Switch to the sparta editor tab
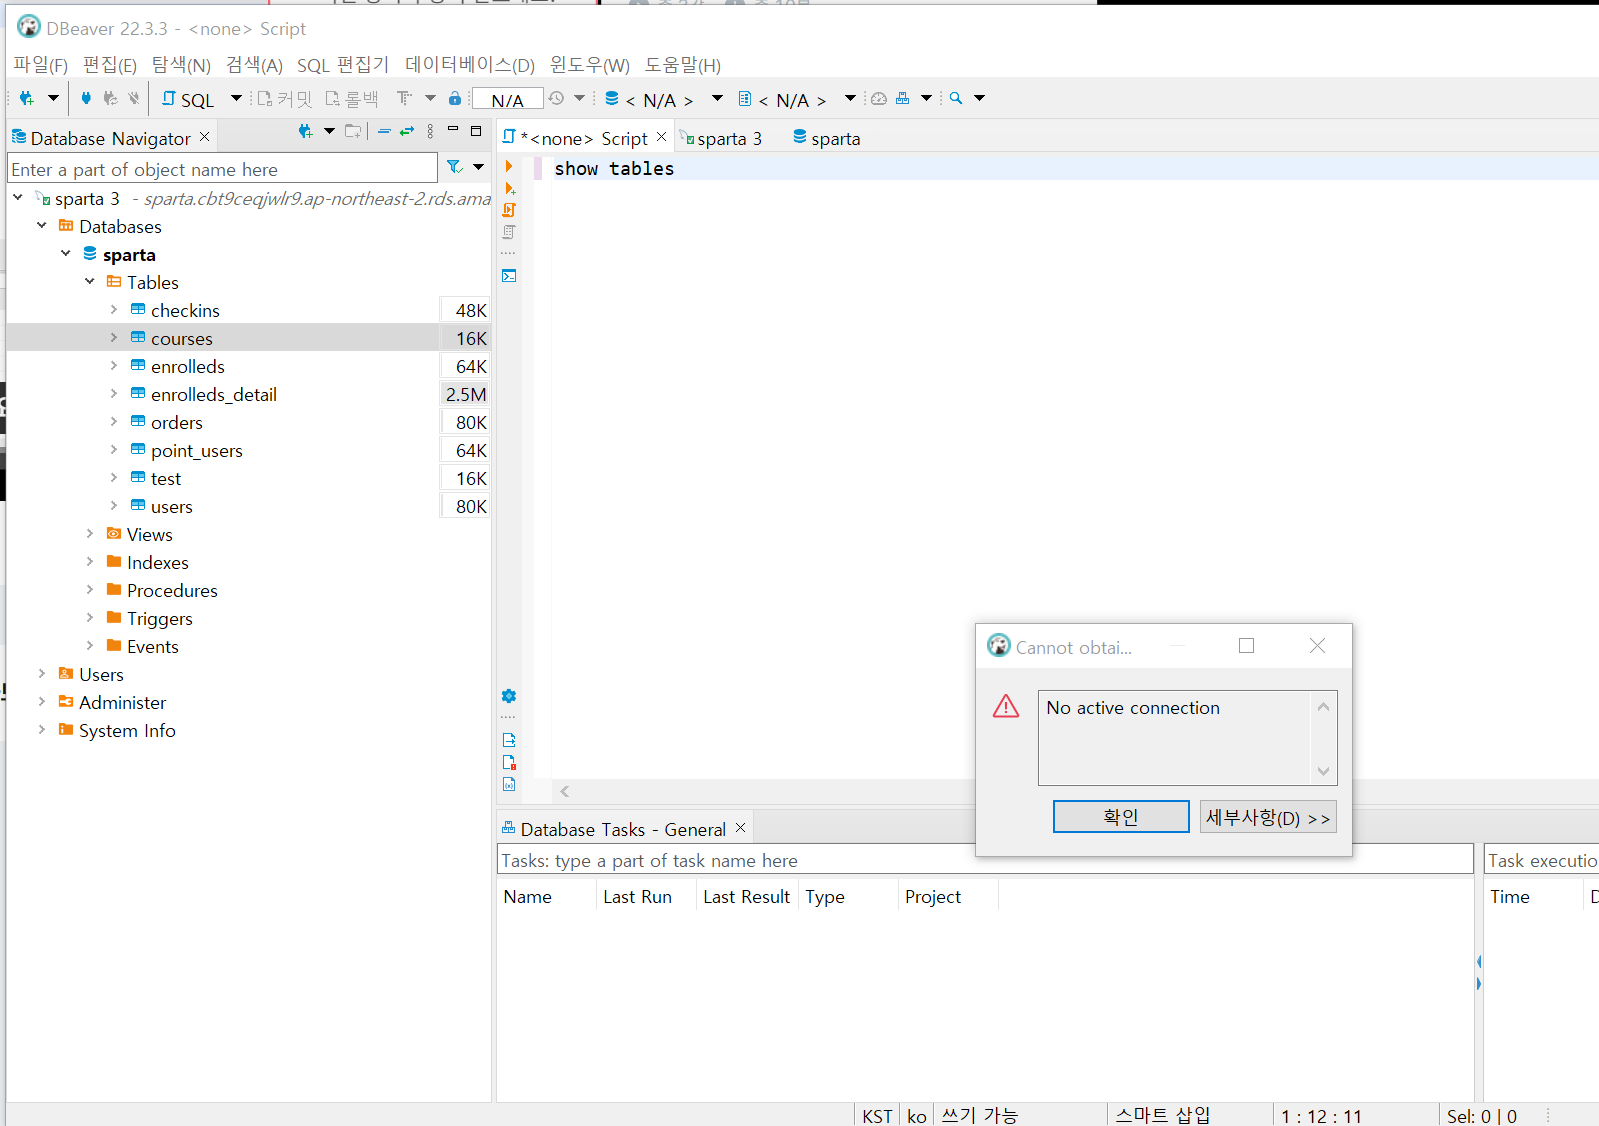 pos(827,138)
